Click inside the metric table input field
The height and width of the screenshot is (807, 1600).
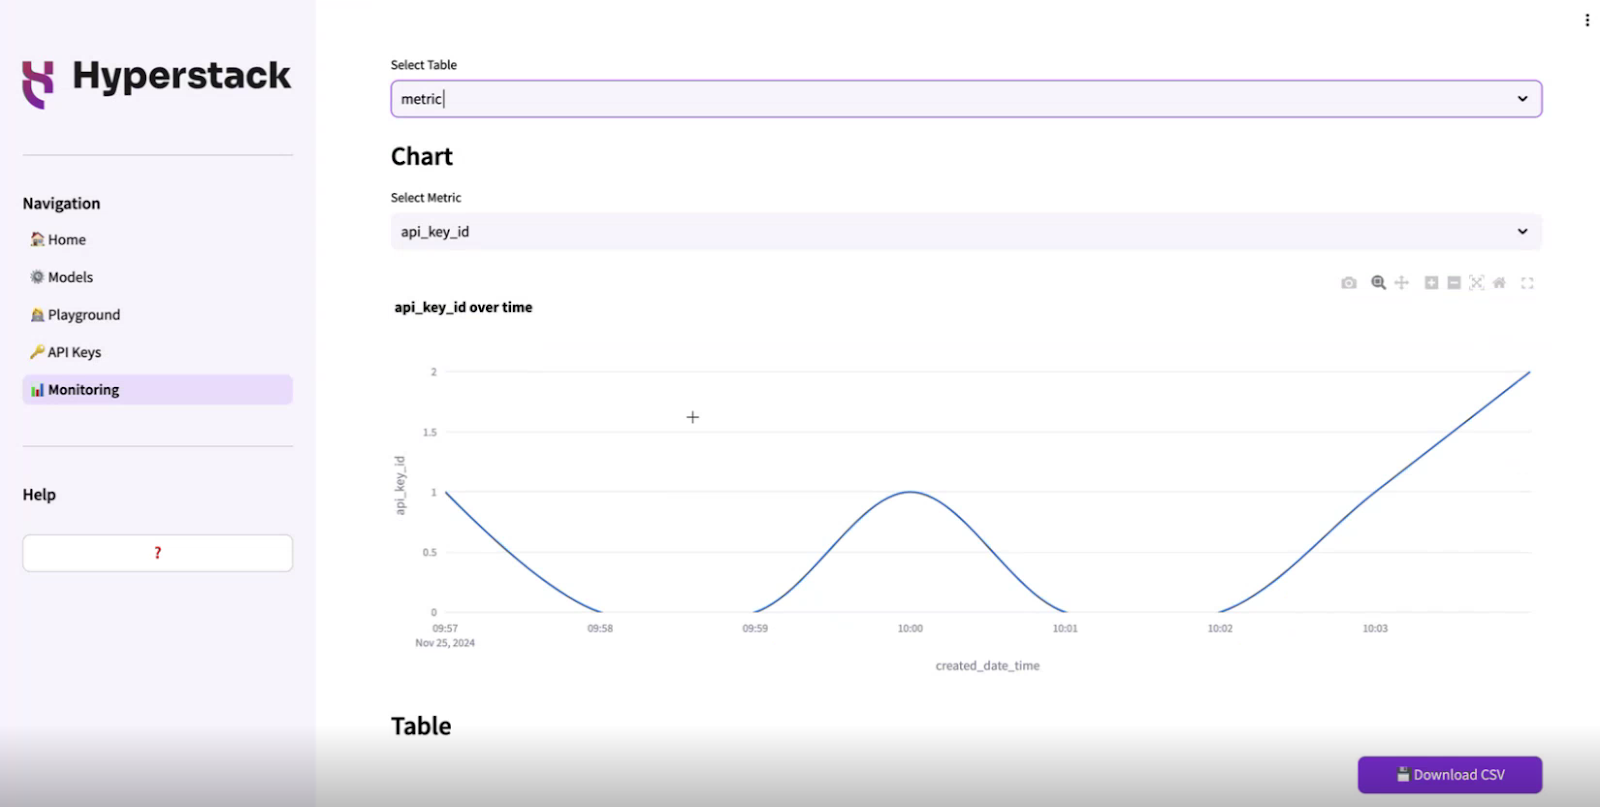tap(700, 98)
